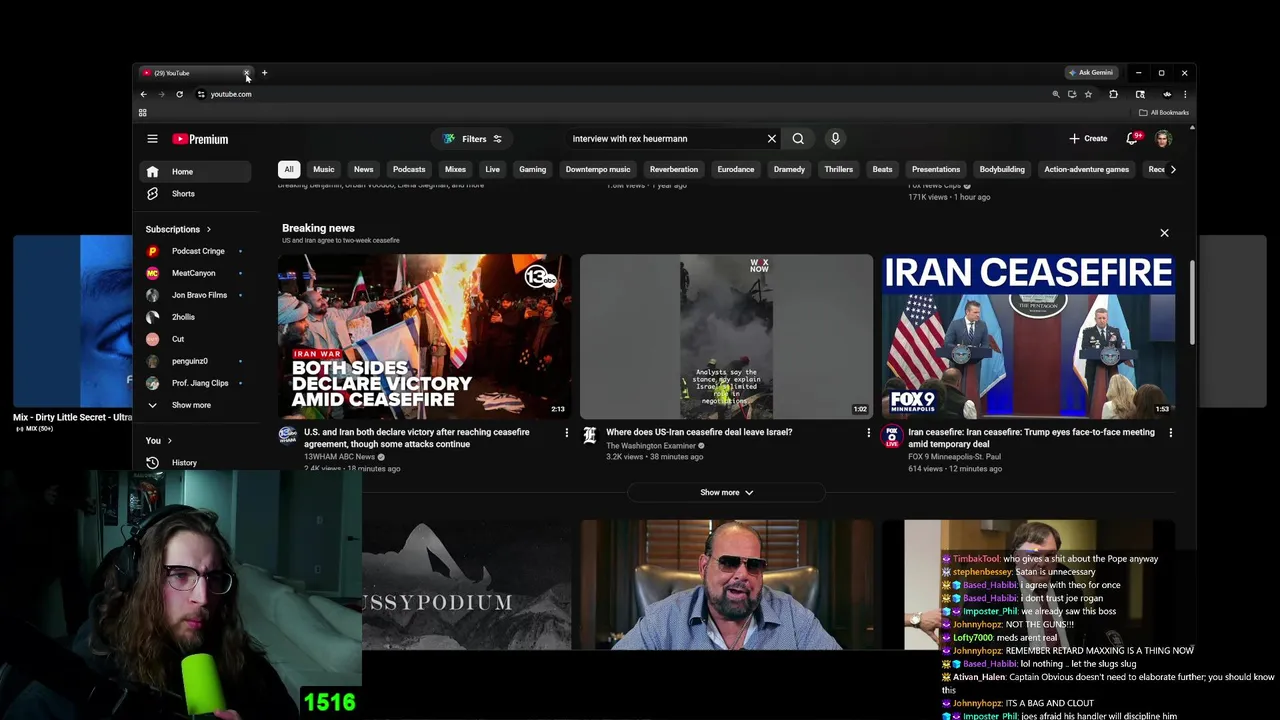Screen dimensions: 1280x720
Task: Click the browser back arrow
Action: [143, 94]
